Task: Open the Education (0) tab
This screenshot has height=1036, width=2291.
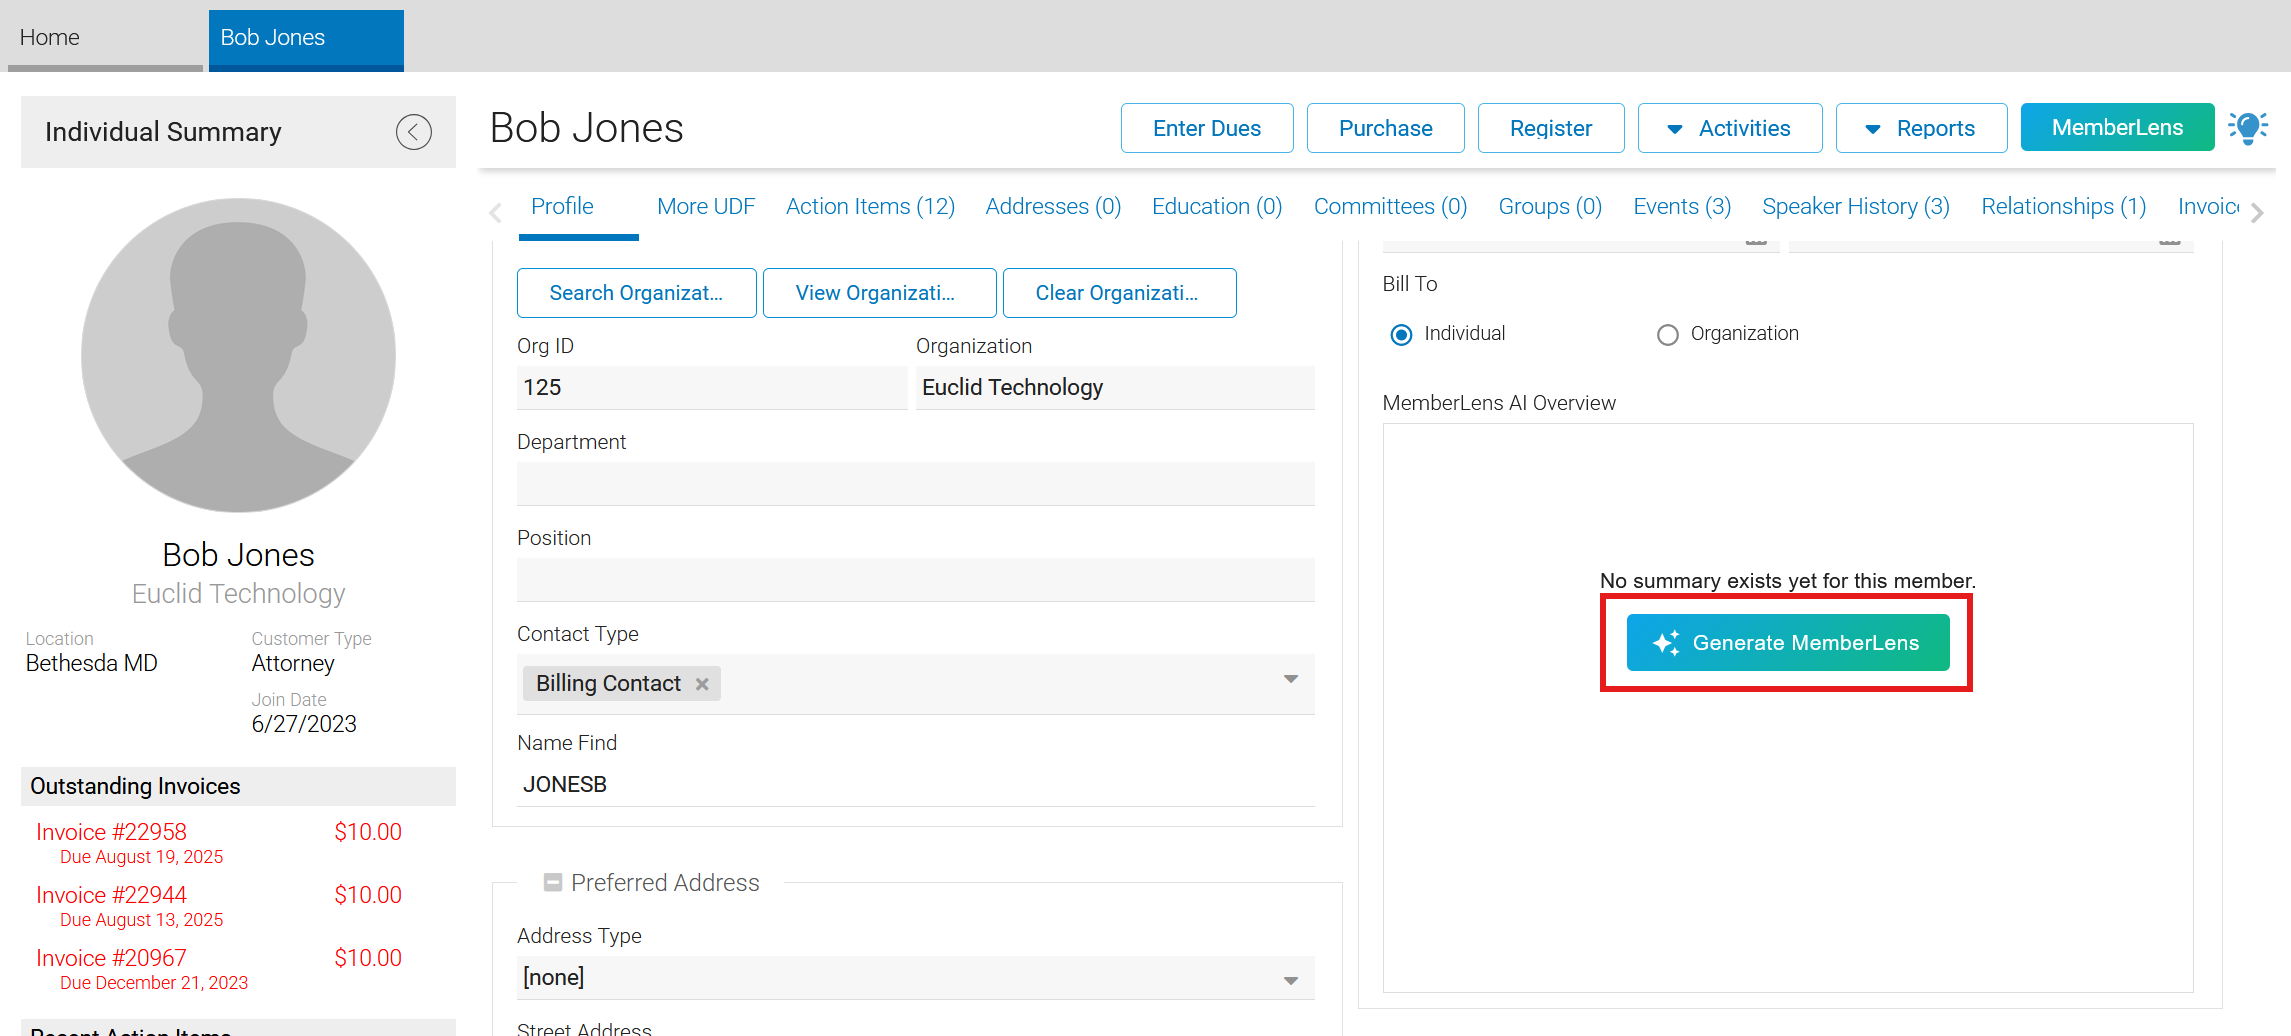Action: pos(1216,206)
